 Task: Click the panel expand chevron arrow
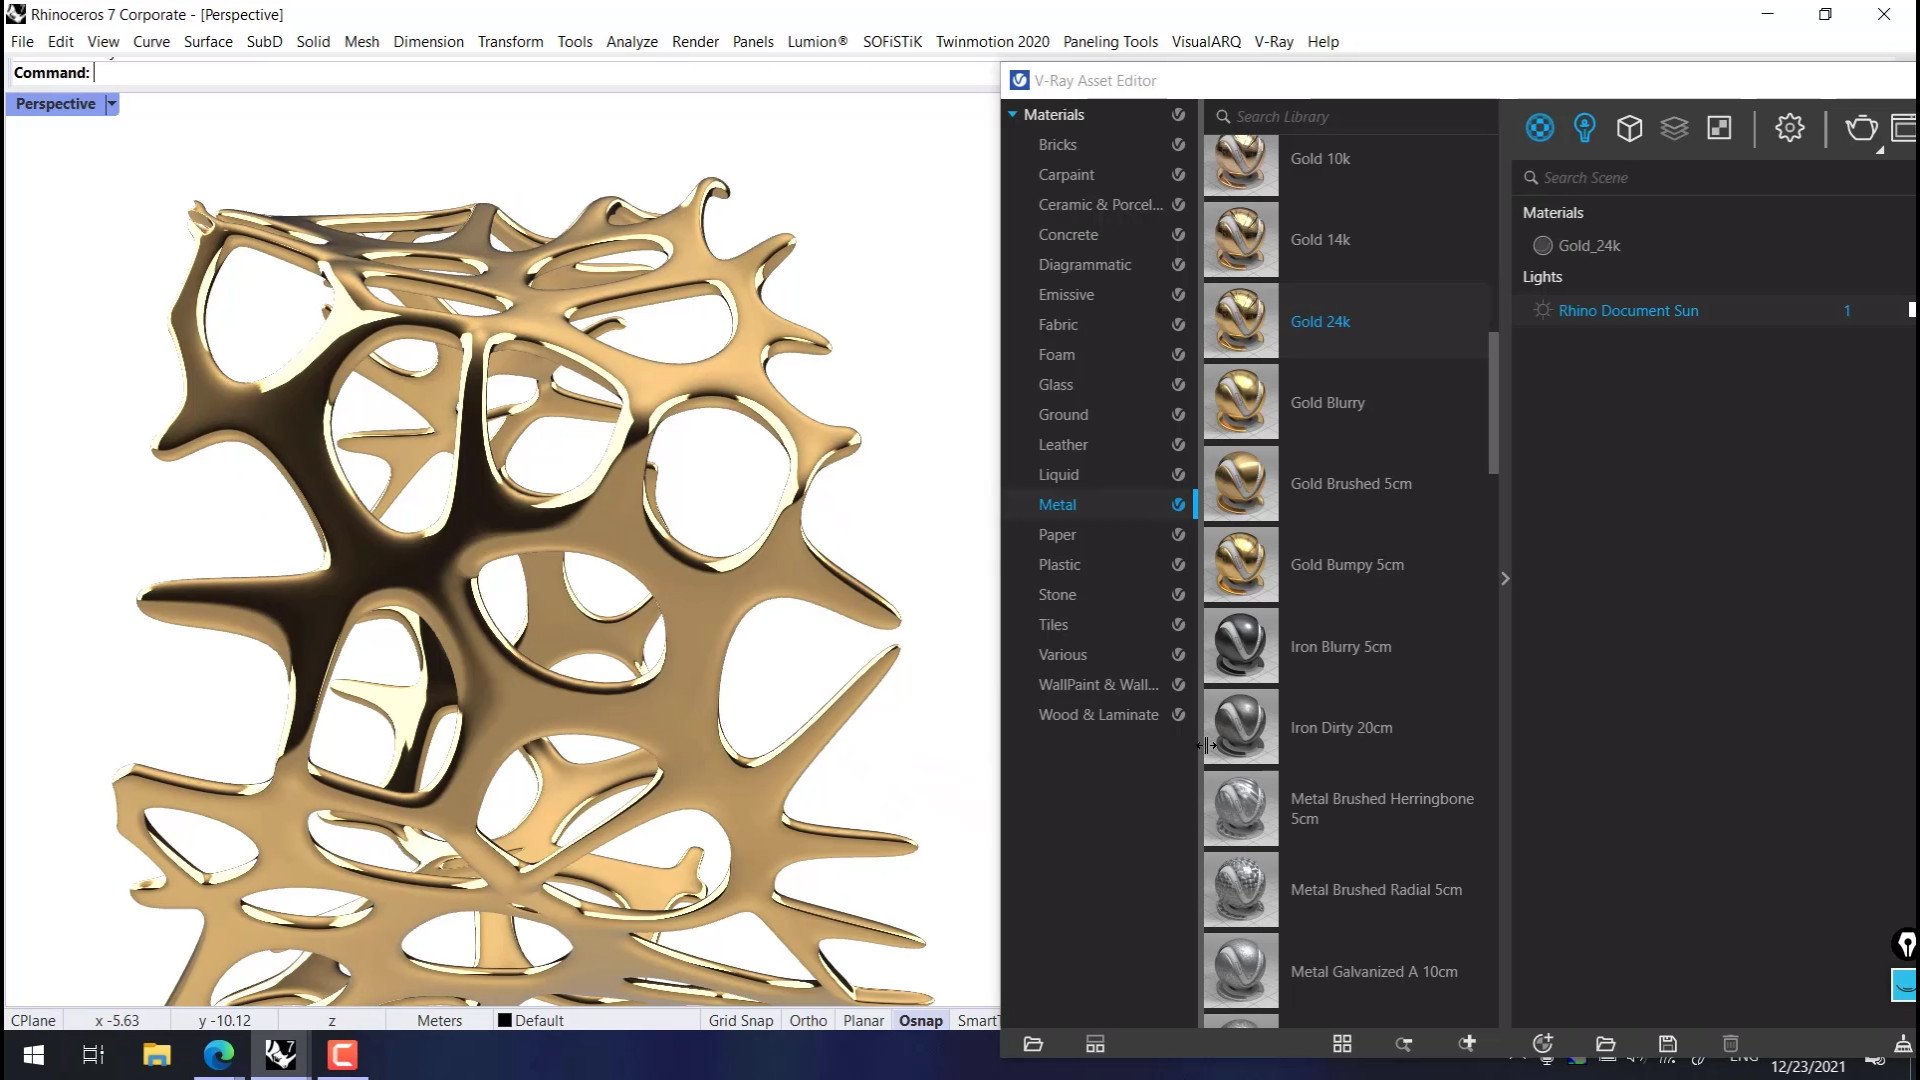pos(1505,579)
